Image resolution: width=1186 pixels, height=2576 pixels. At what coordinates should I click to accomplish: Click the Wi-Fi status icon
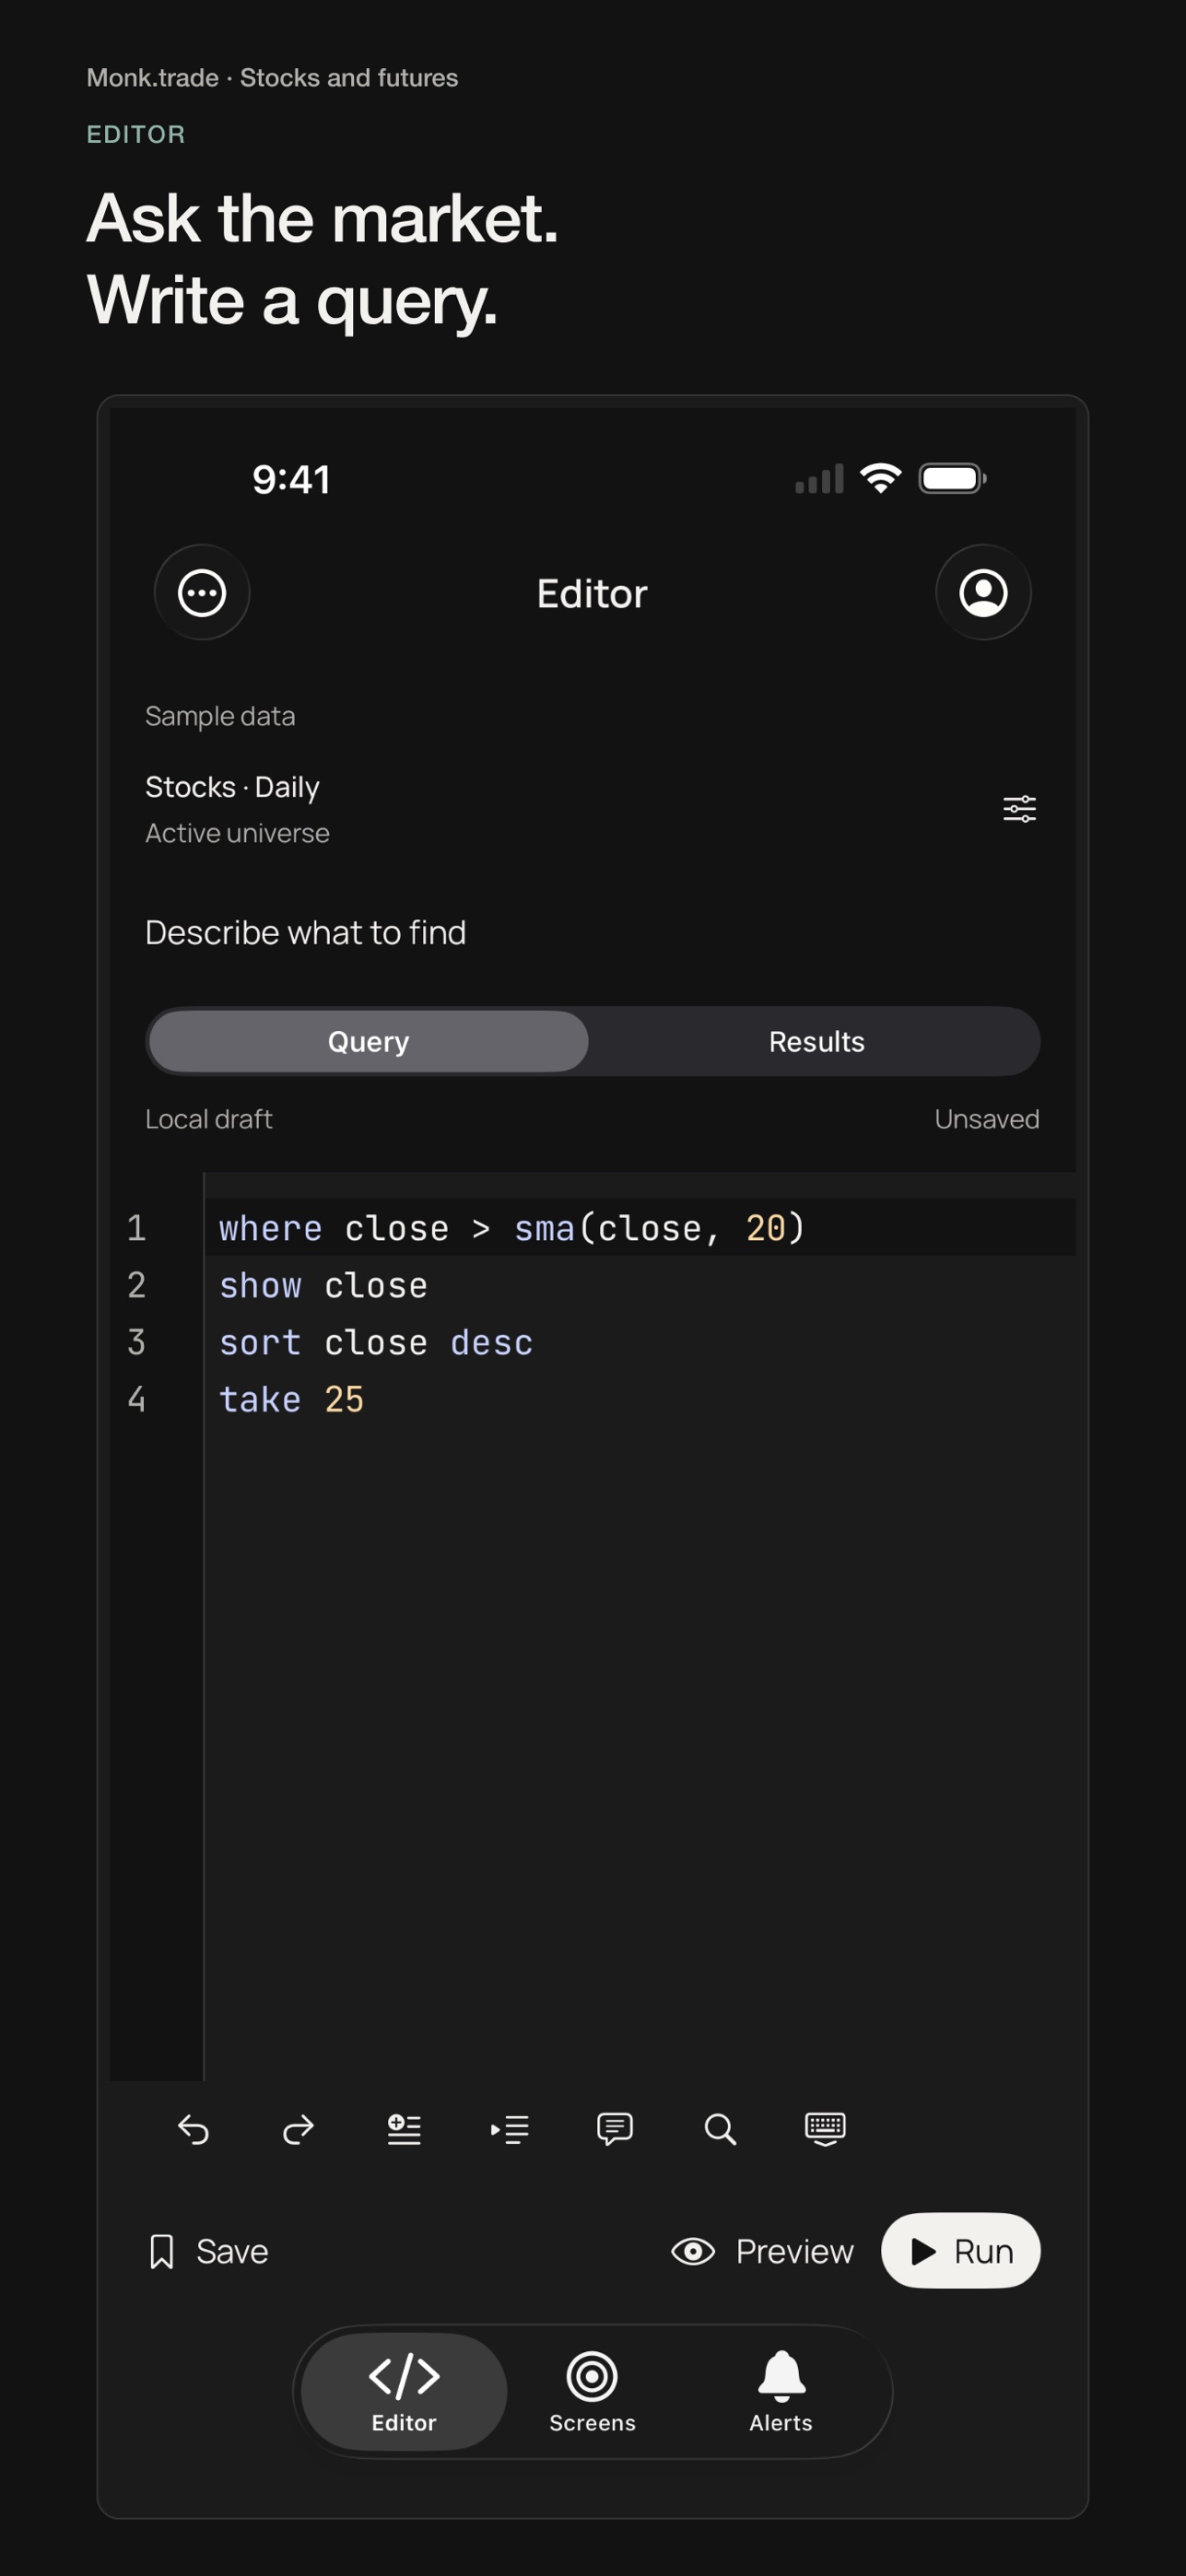pyautogui.click(x=881, y=479)
